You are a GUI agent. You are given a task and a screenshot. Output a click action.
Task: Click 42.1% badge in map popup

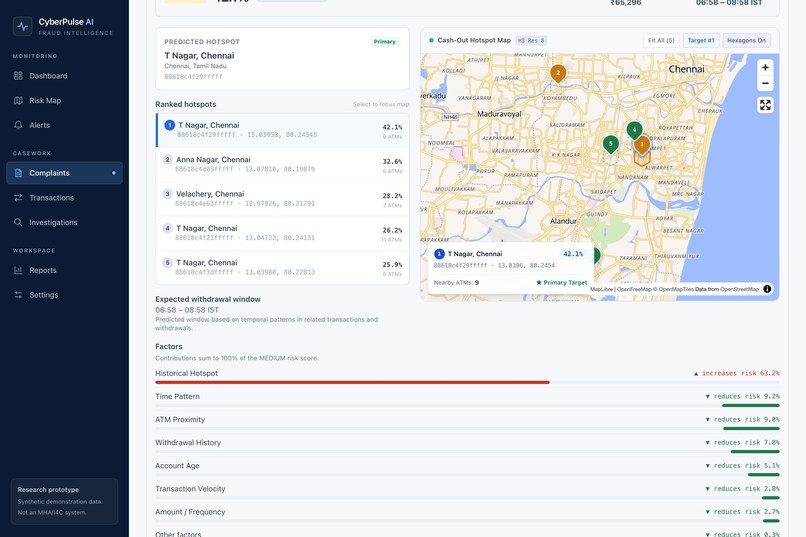(573, 254)
